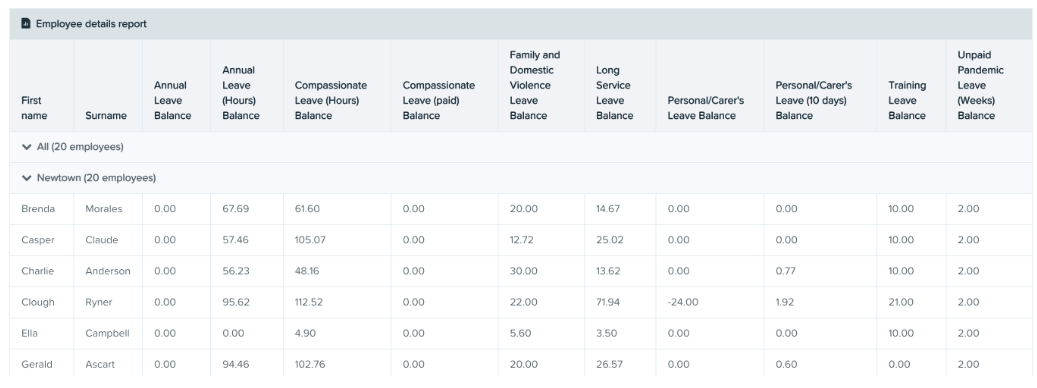Click Clough Ryner's -24.00 balance
This screenshot has width=1037, height=388.
[683, 302]
